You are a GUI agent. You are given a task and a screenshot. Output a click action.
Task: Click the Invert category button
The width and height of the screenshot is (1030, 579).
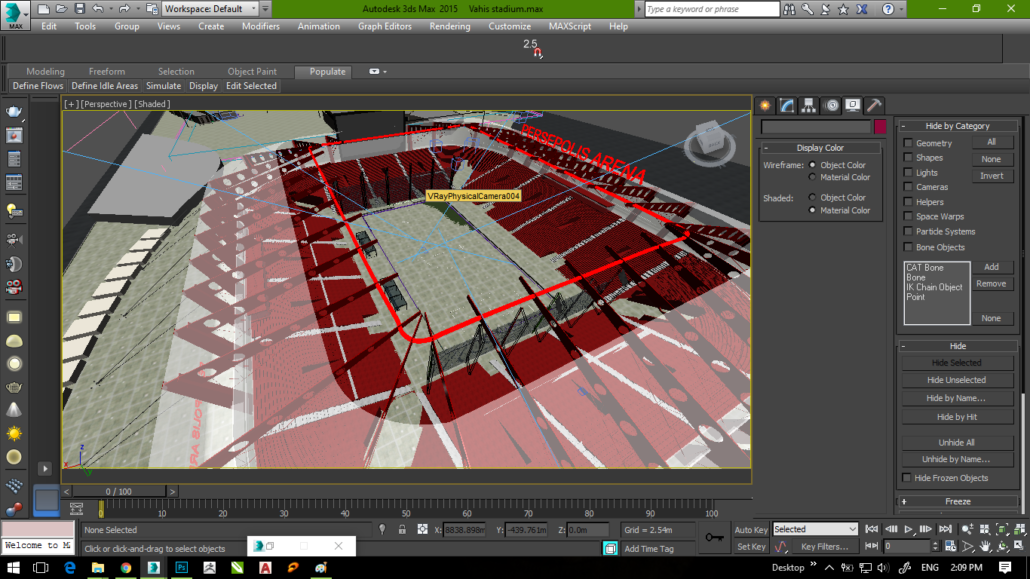991,176
